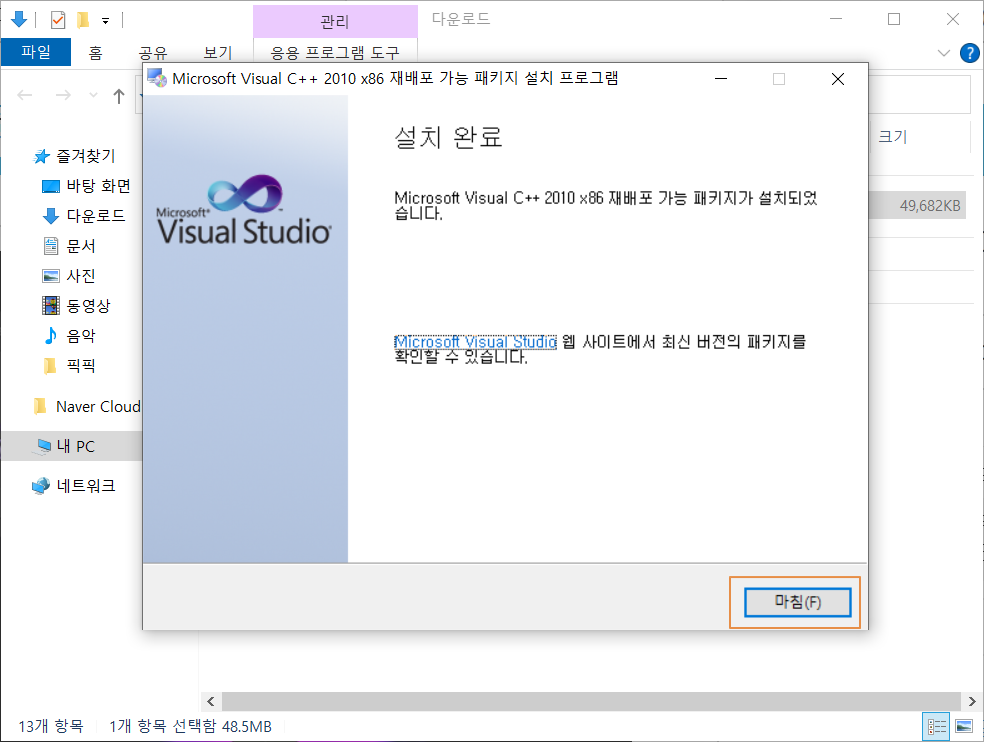Click the 1개 항목 선택함 48.5MB status text

click(191, 726)
